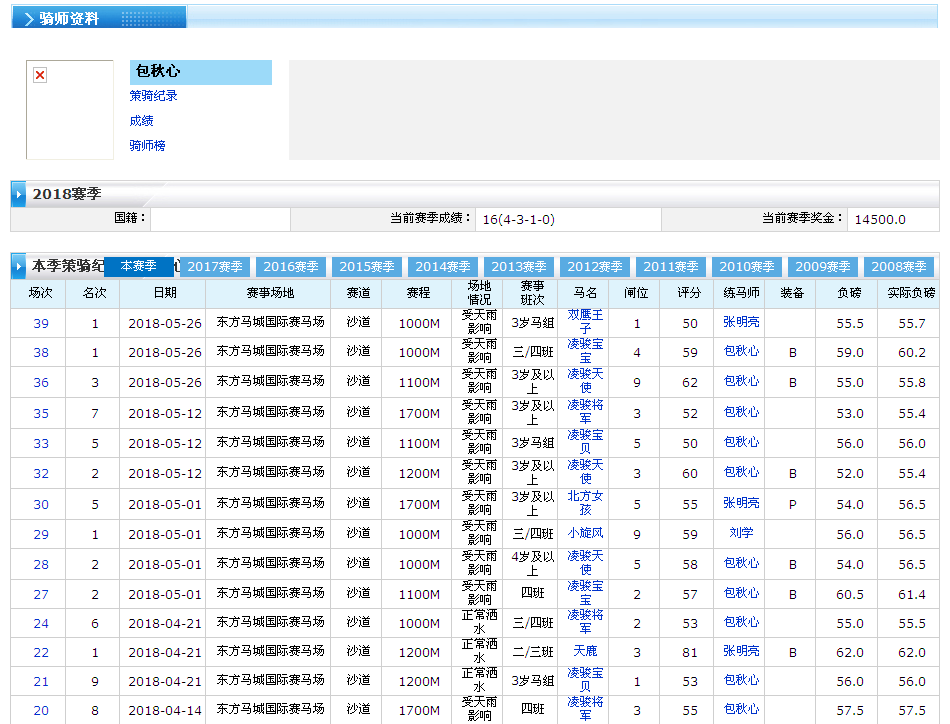
Task: Go to the 骑师榜 rankings link
Action: coord(147,146)
